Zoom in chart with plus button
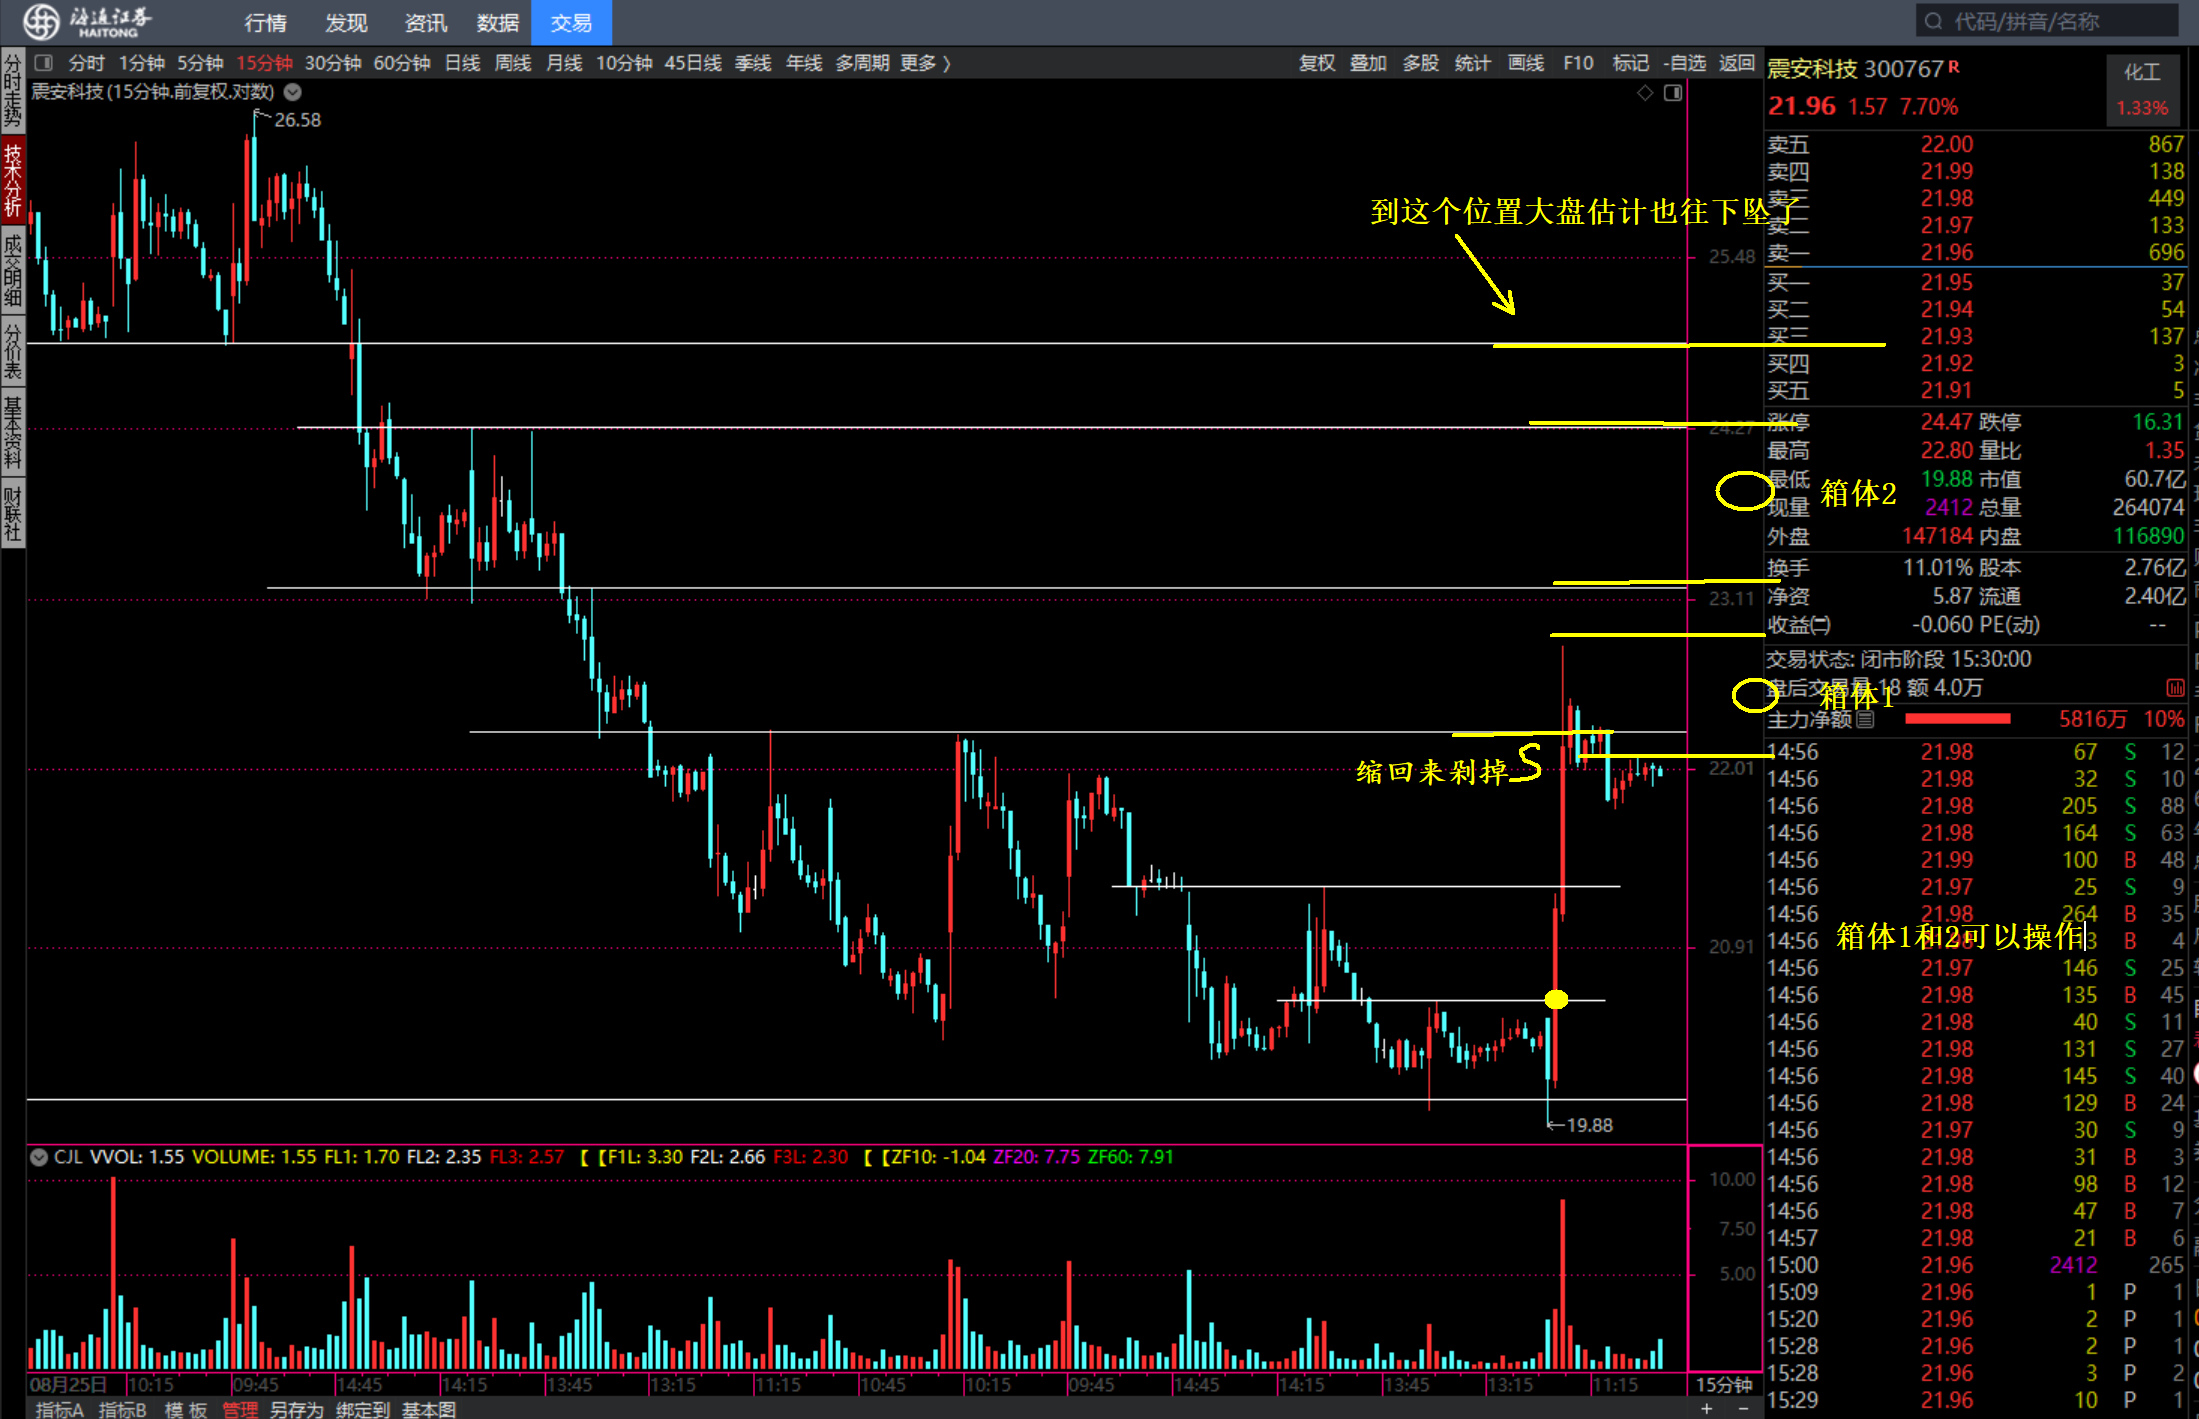2199x1419 pixels. [x=1707, y=1409]
